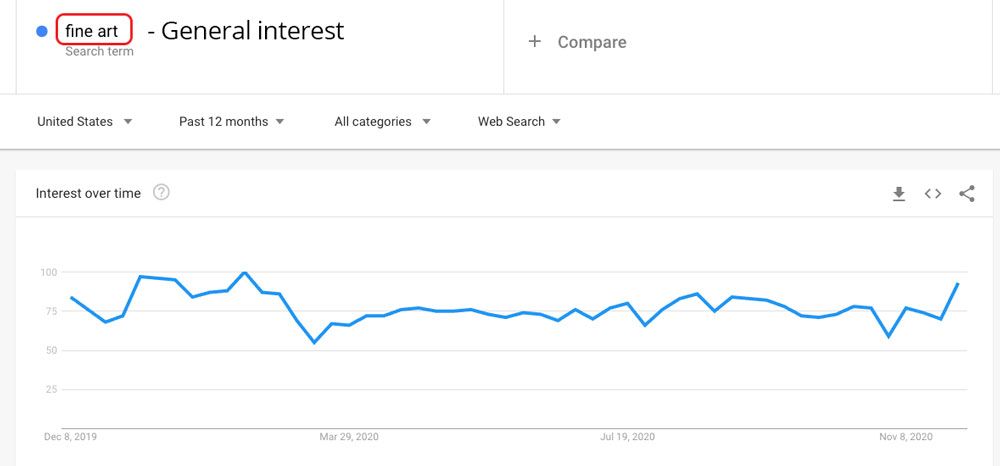The width and height of the screenshot is (1000, 466).
Task: Click the final data point on the line
Action: (x=958, y=283)
